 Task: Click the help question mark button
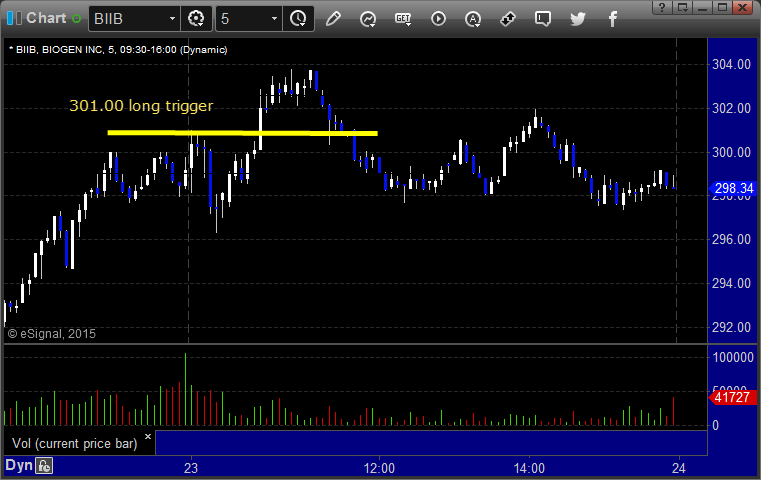(x=662, y=7)
